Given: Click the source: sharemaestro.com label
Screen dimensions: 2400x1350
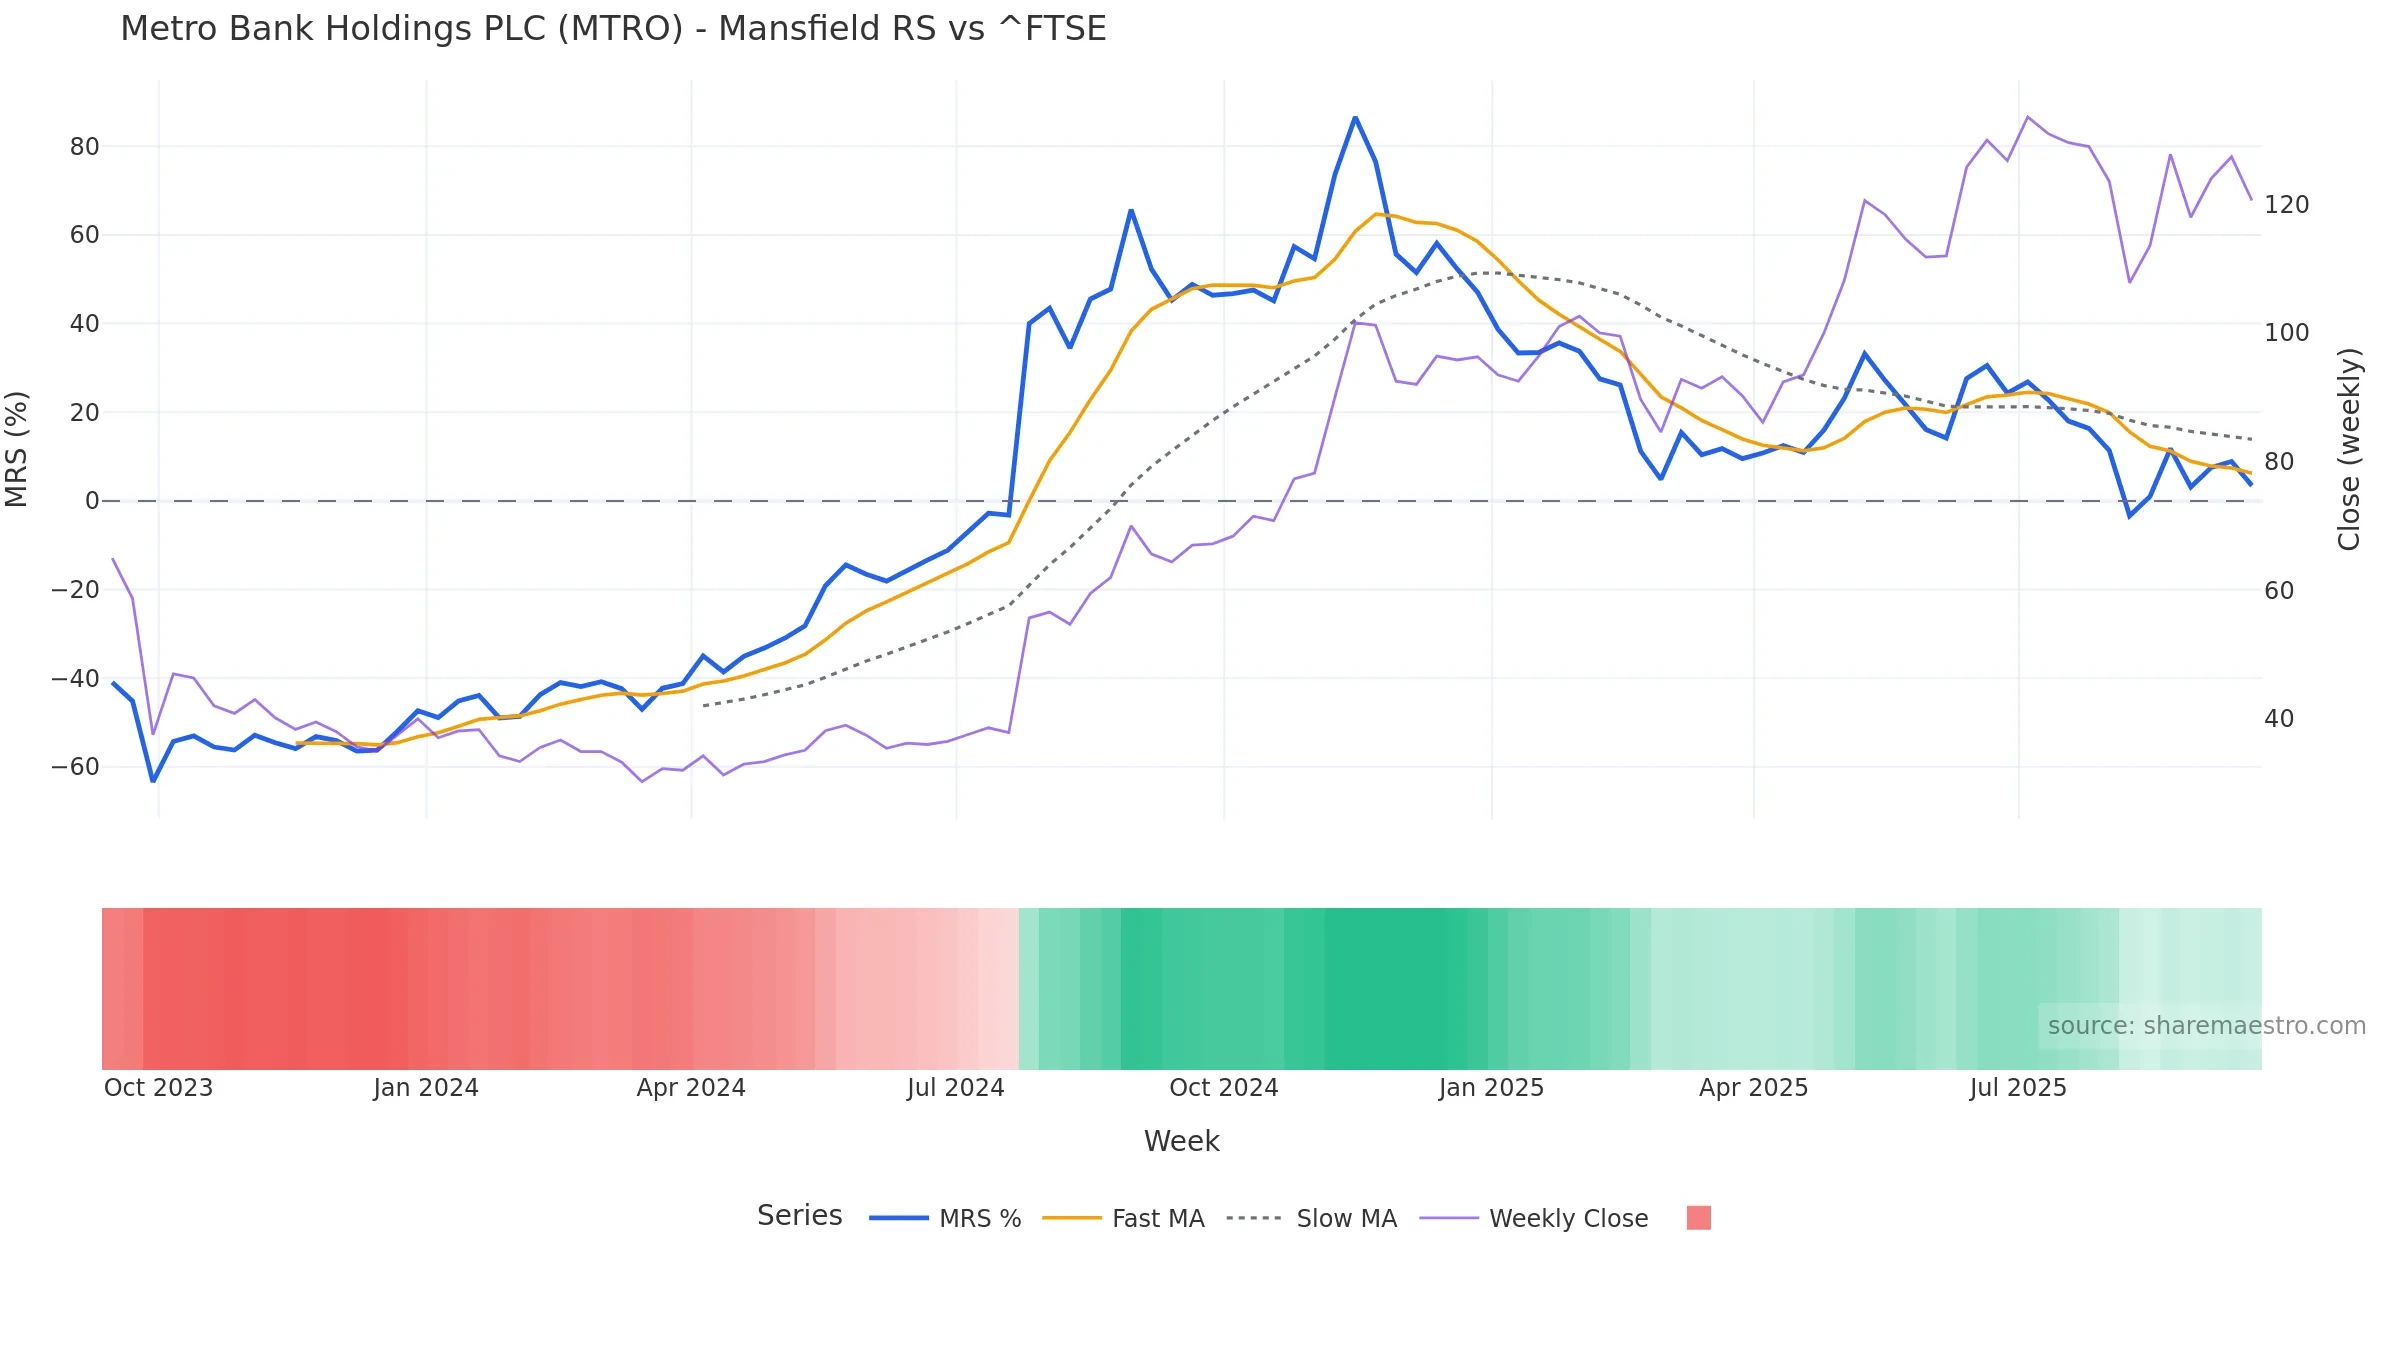Looking at the screenshot, I should (2206, 1026).
